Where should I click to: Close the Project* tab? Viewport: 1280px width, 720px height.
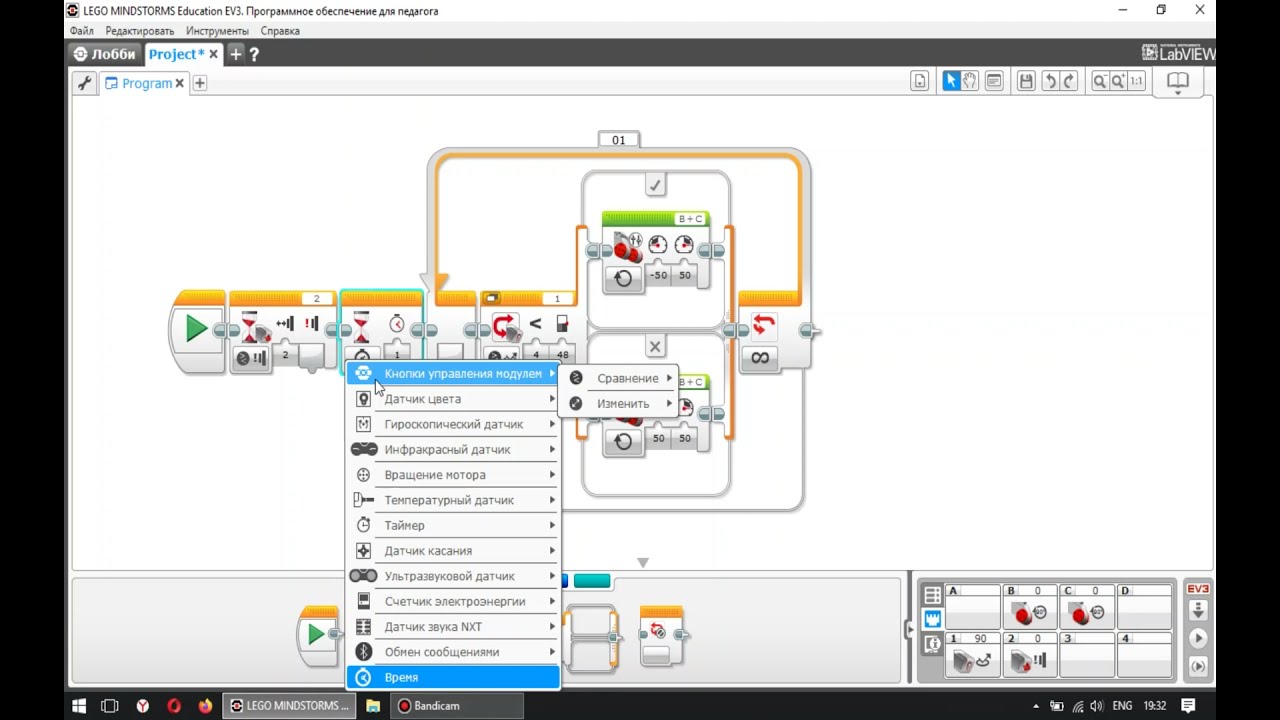point(213,54)
